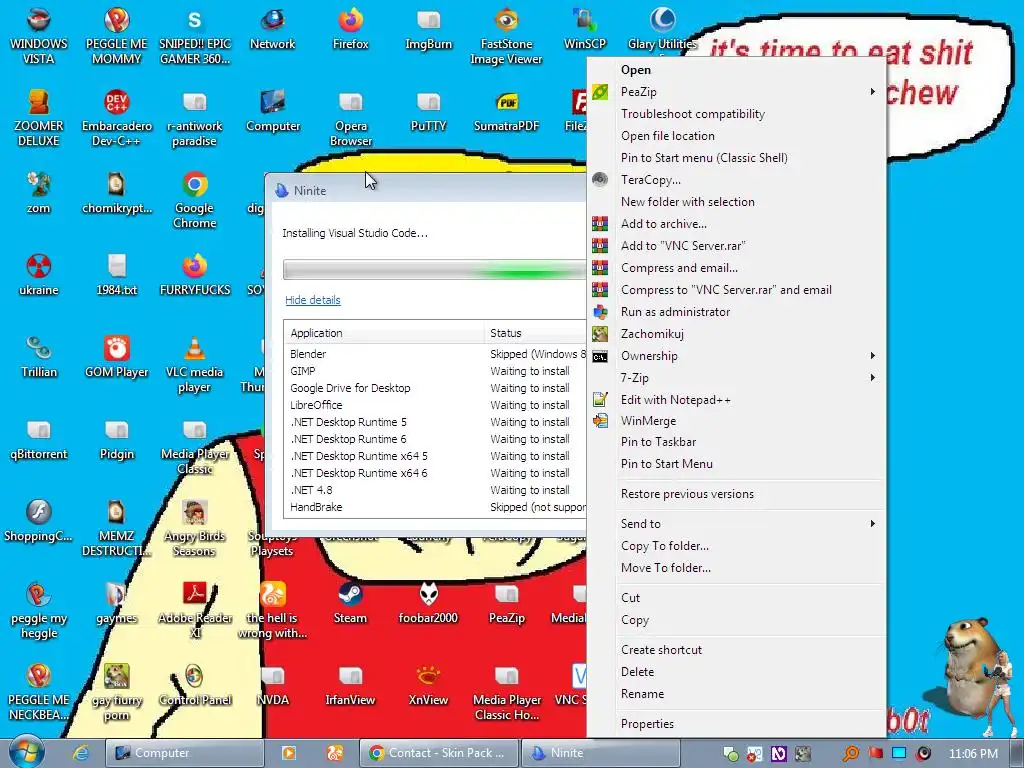
Task: Choose WinMerge from context menu
Action: pyautogui.click(x=736, y=421)
